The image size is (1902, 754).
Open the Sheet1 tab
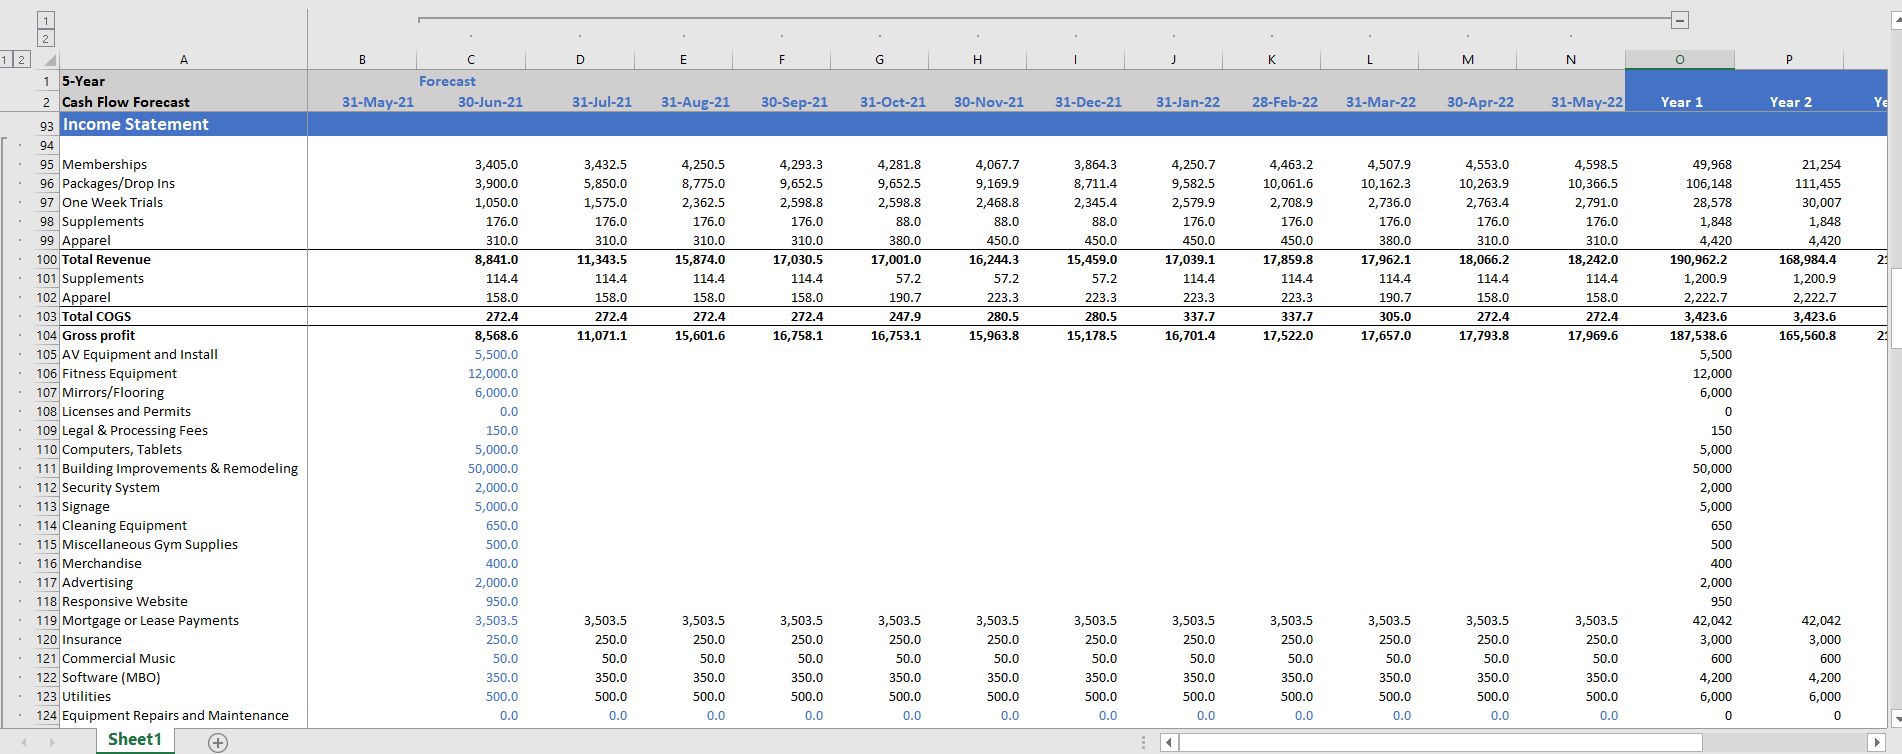tap(135, 740)
